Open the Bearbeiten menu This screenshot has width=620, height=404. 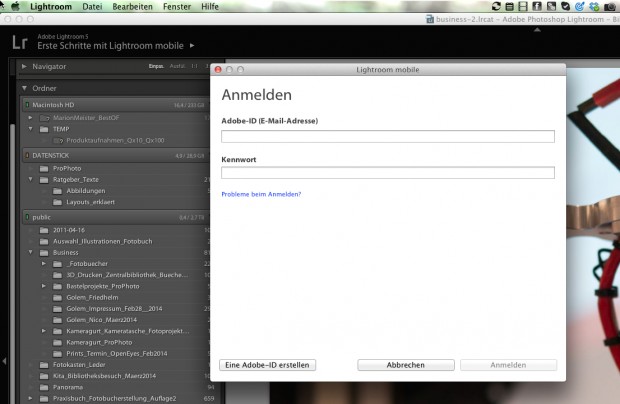(132, 6)
